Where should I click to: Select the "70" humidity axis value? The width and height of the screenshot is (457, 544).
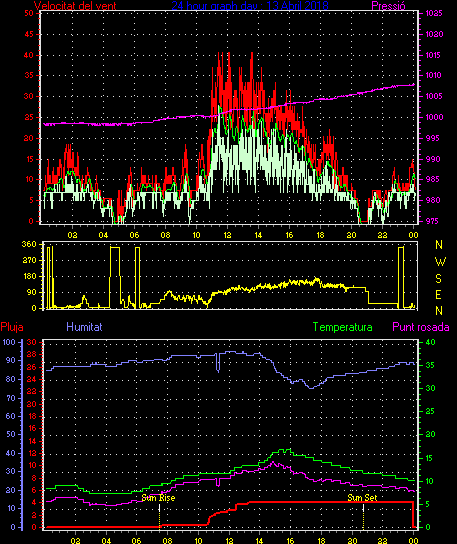[11, 398]
